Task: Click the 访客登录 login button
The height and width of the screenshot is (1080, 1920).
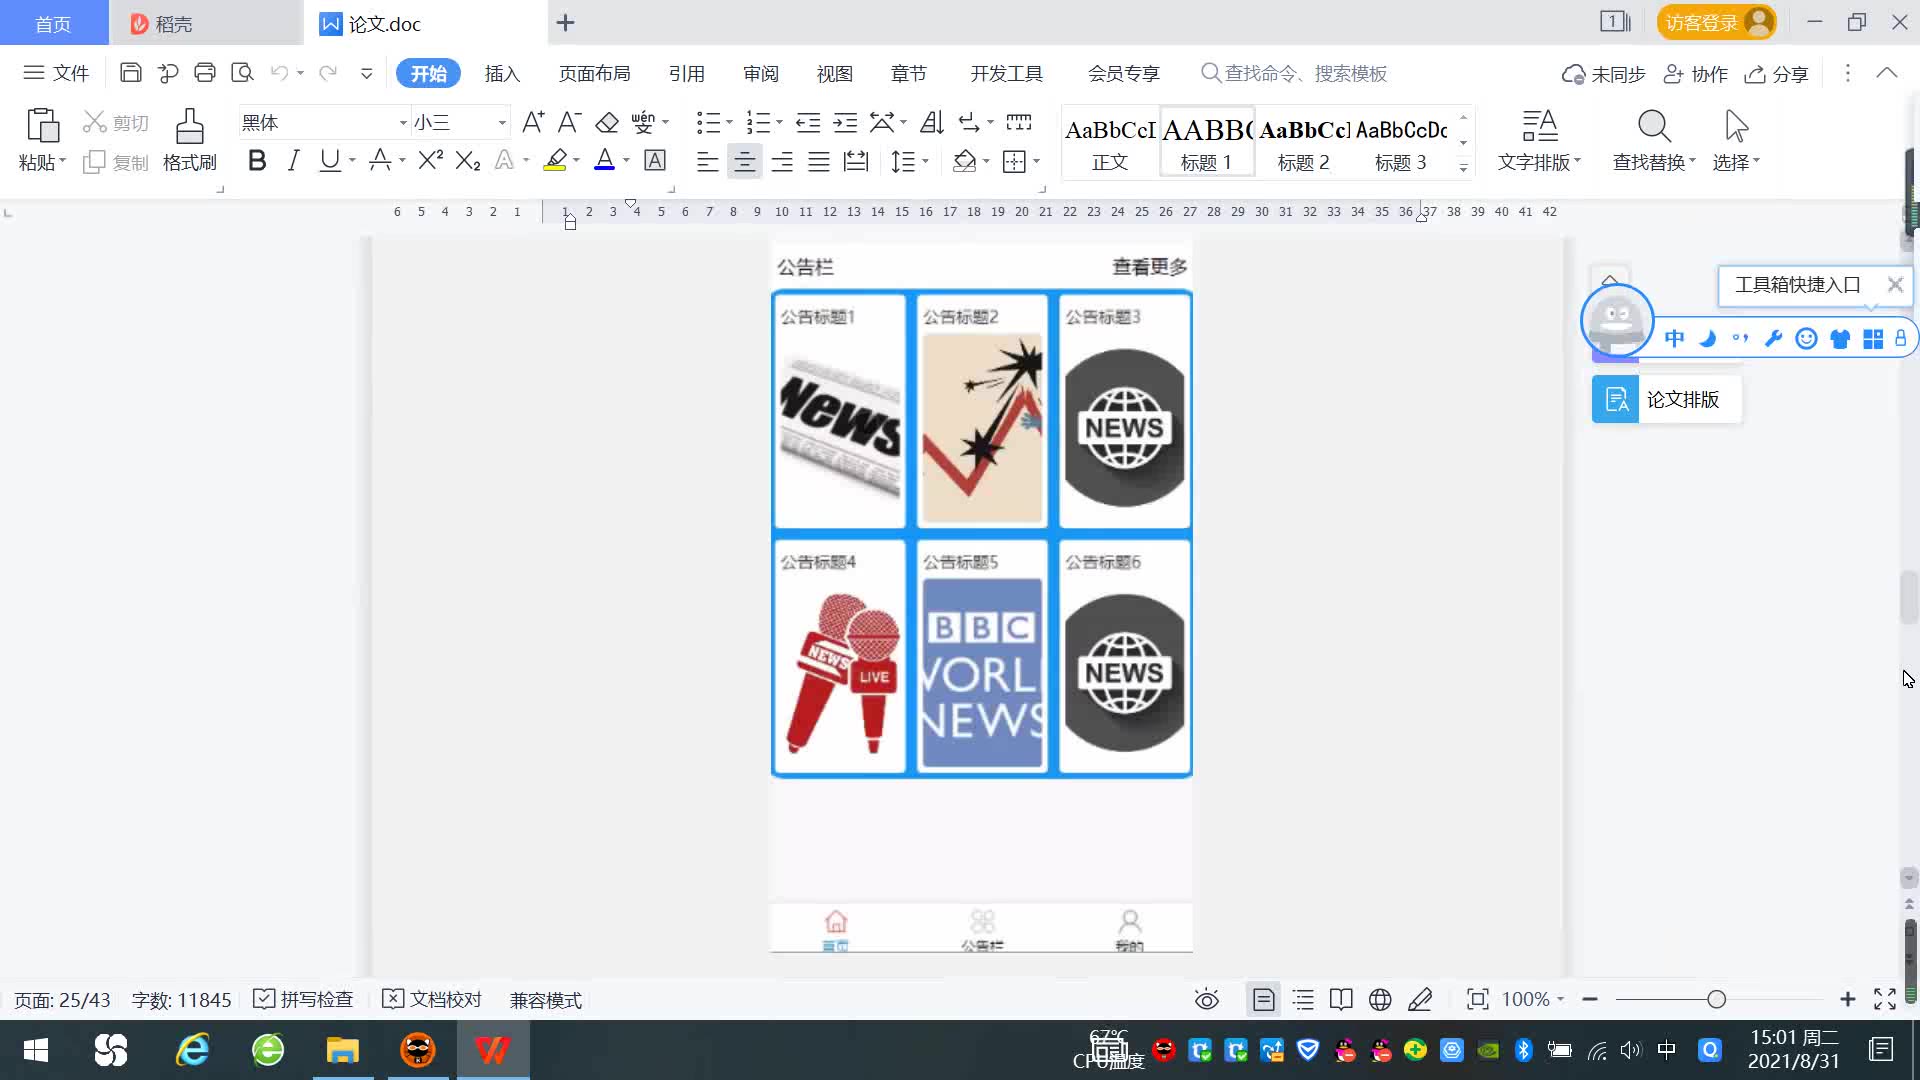Action: [x=1716, y=23]
